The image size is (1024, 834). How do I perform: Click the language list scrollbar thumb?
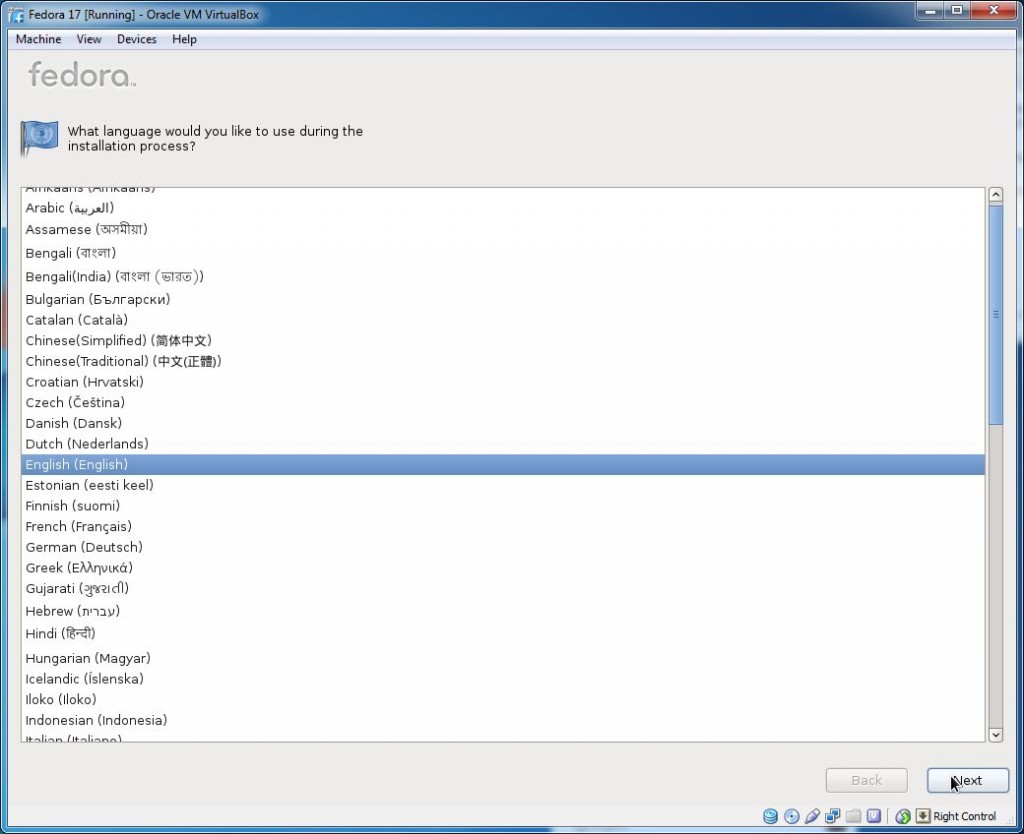pyautogui.click(x=996, y=315)
